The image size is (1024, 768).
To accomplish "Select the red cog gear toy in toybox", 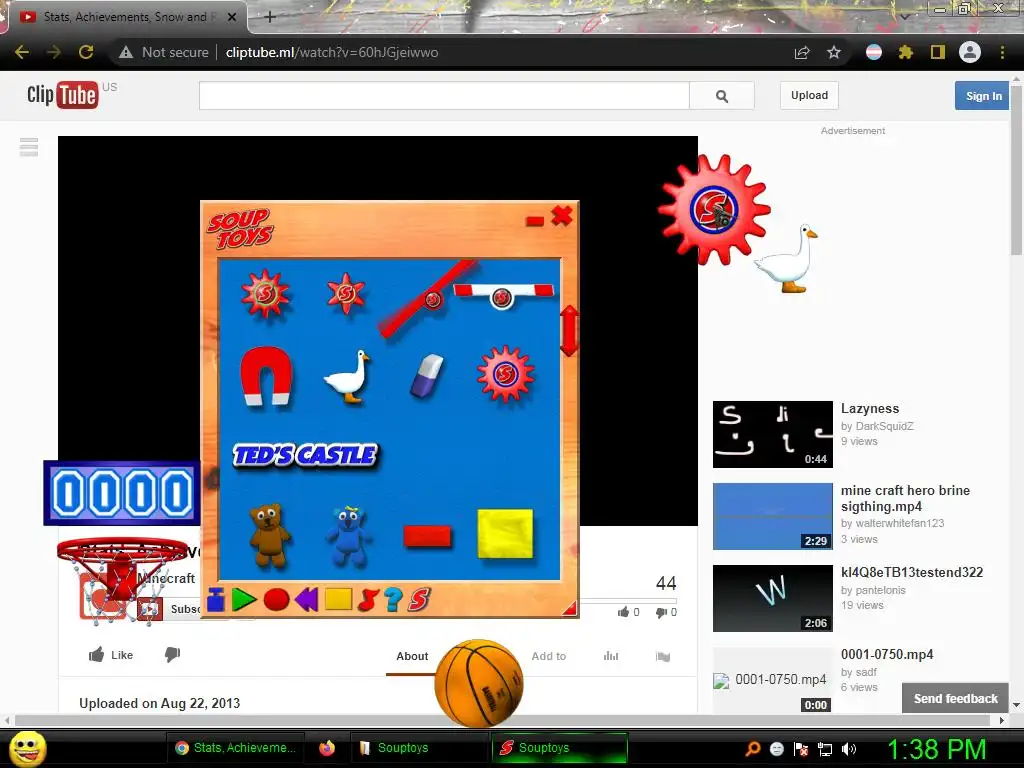I will [x=505, y=374].
